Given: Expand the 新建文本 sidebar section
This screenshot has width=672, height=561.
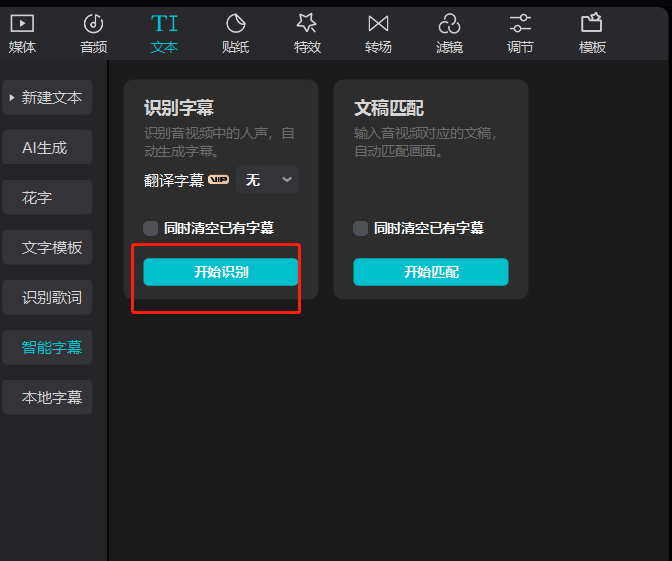Looking at the screenshot, I should [47, 98].
